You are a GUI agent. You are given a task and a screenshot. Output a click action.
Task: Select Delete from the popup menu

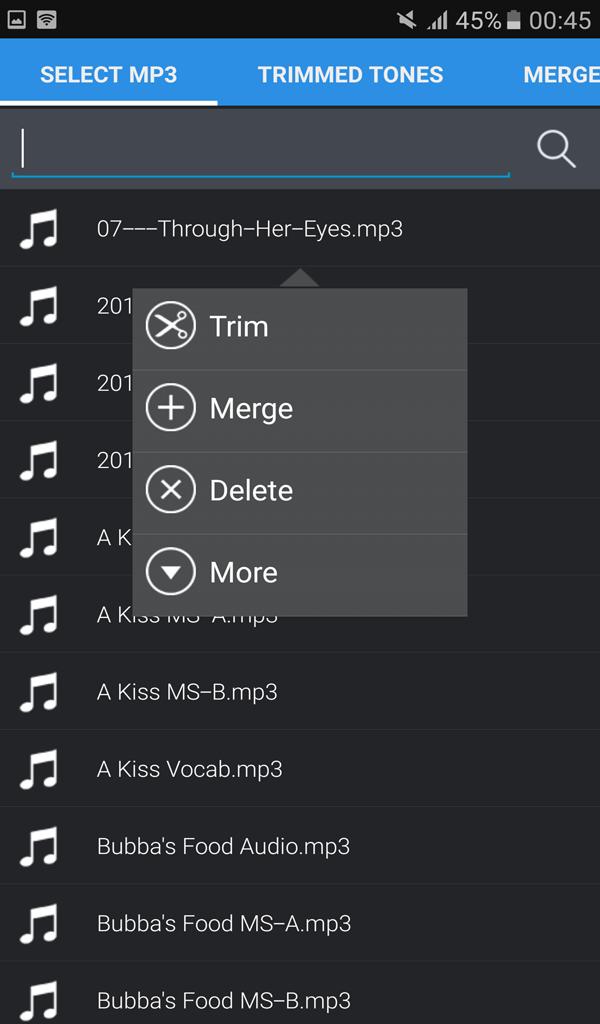pos(250,490)
